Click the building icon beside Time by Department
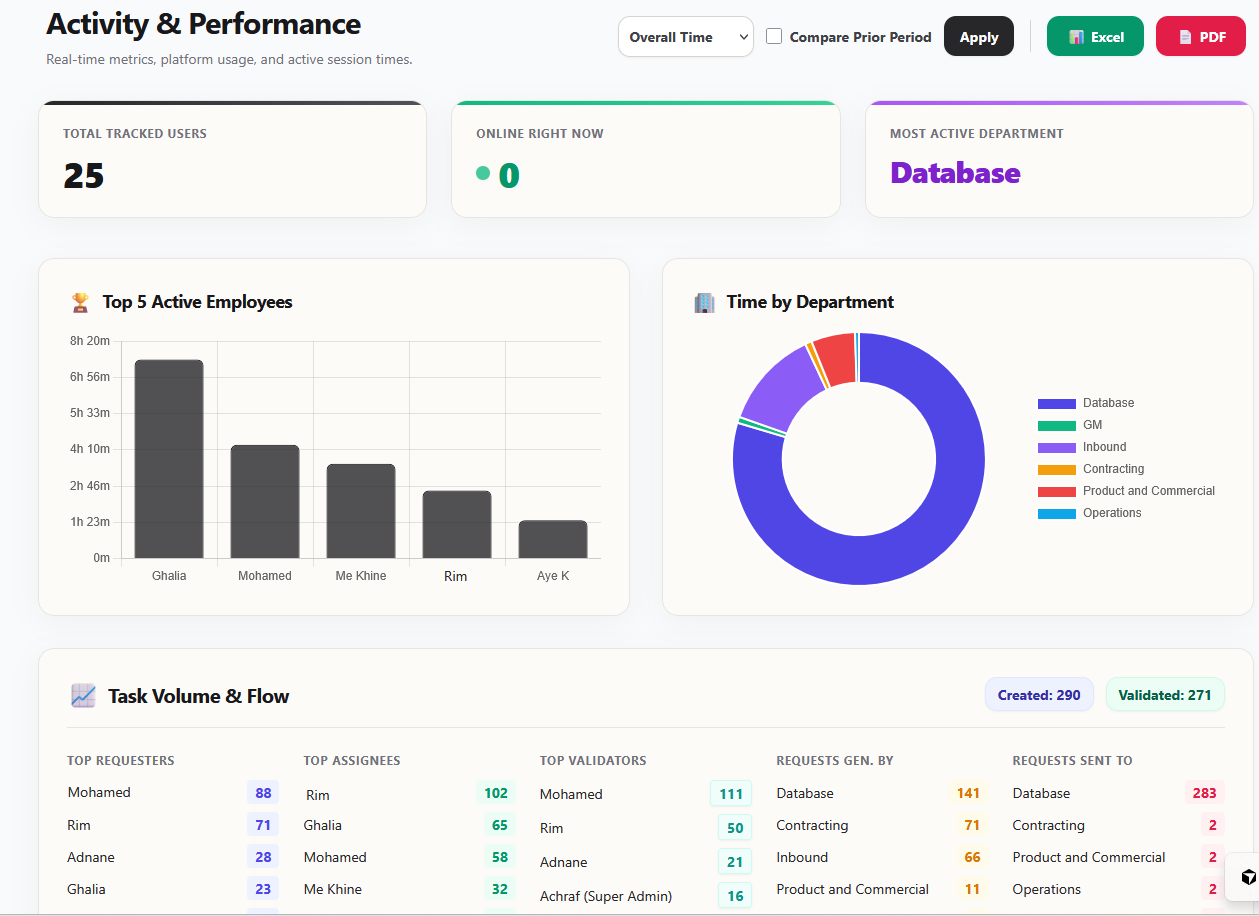The width and height of the screenshot is (1259, 916). tap(705, 302)
